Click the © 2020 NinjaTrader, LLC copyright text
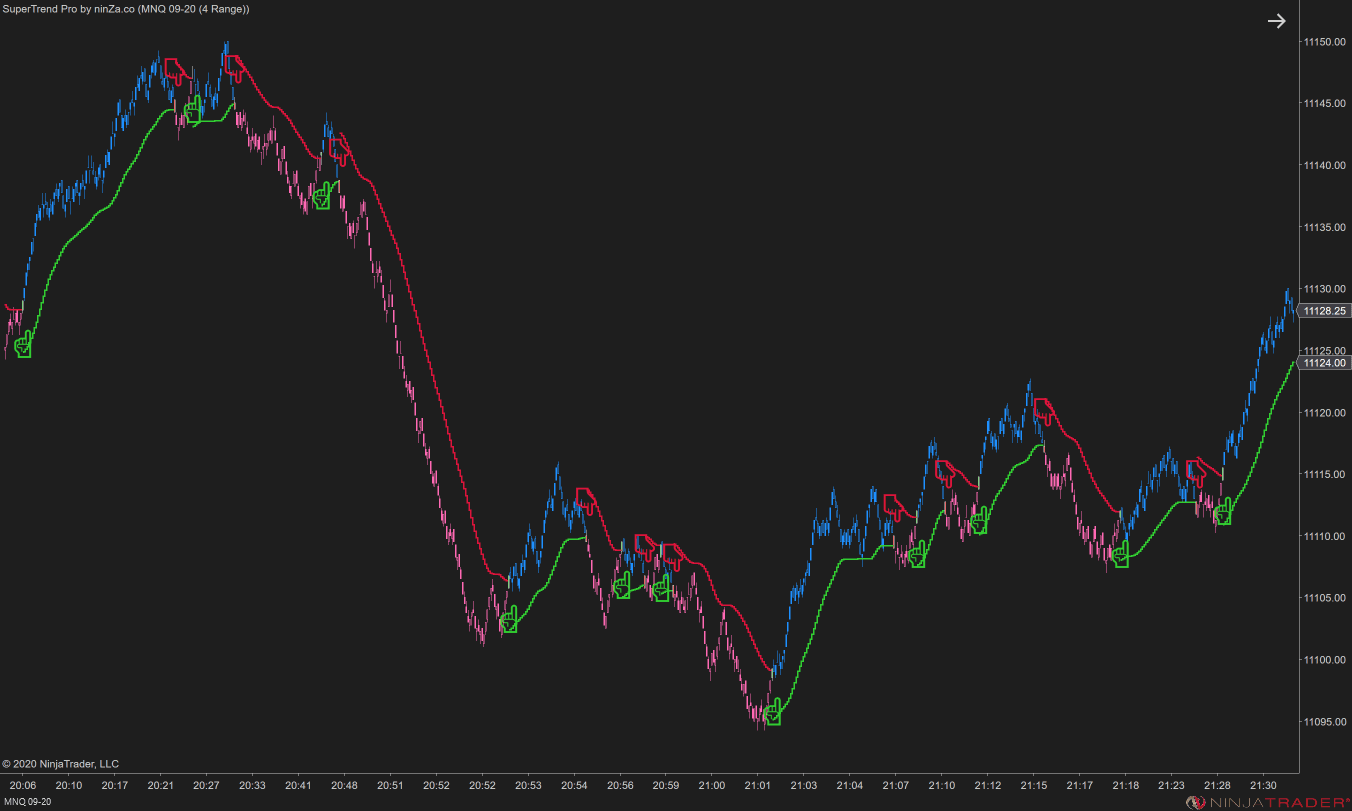This screenshot has width=1352, height=811. pos(61,764)
